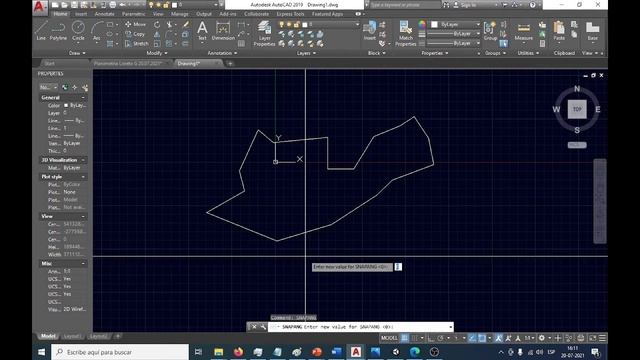
Task: Click Match Properties icon
Action: pyautogui.click(x=405, y=33)
